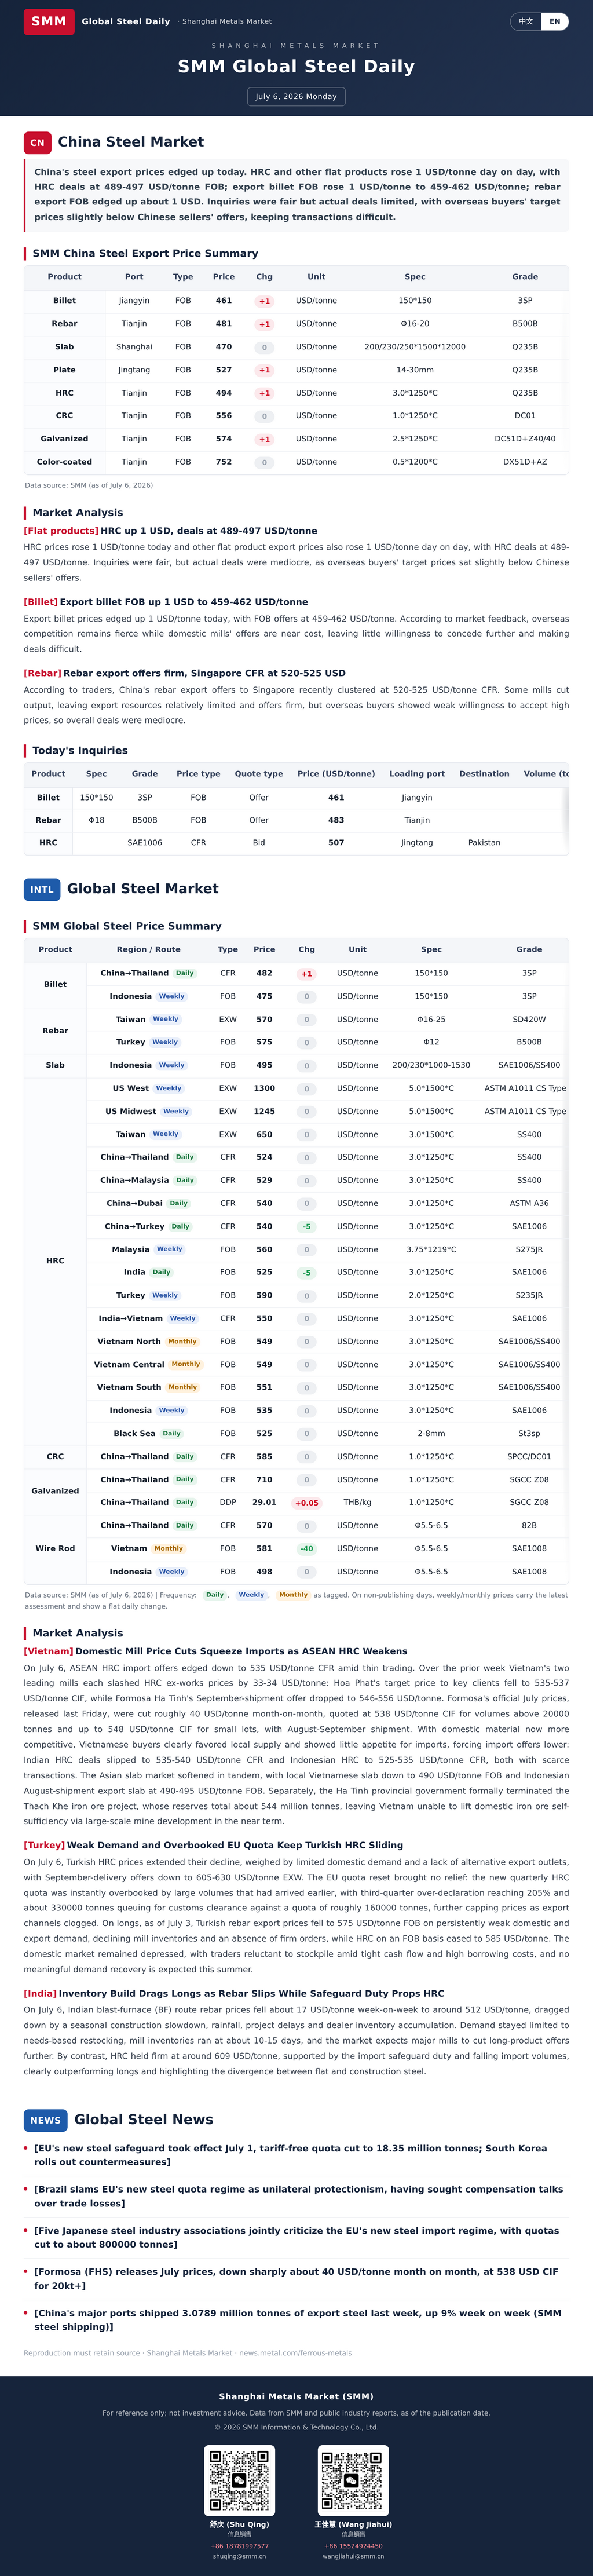Click the red SMM logo badge

click(x=49, y=21)
